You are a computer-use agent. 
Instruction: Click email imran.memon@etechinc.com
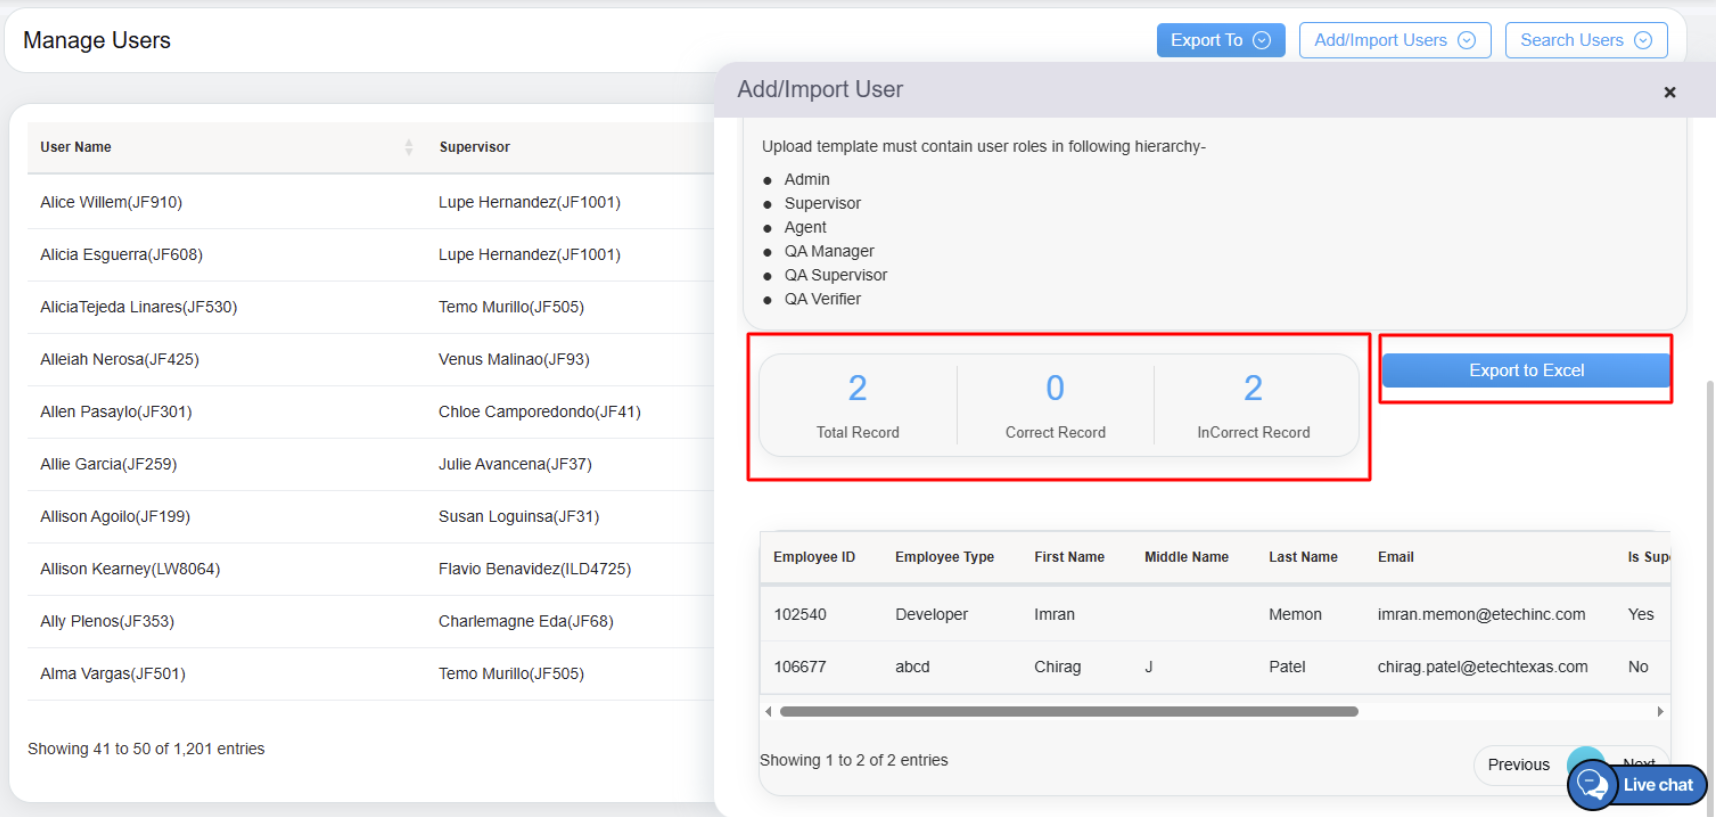[1481, 614]
